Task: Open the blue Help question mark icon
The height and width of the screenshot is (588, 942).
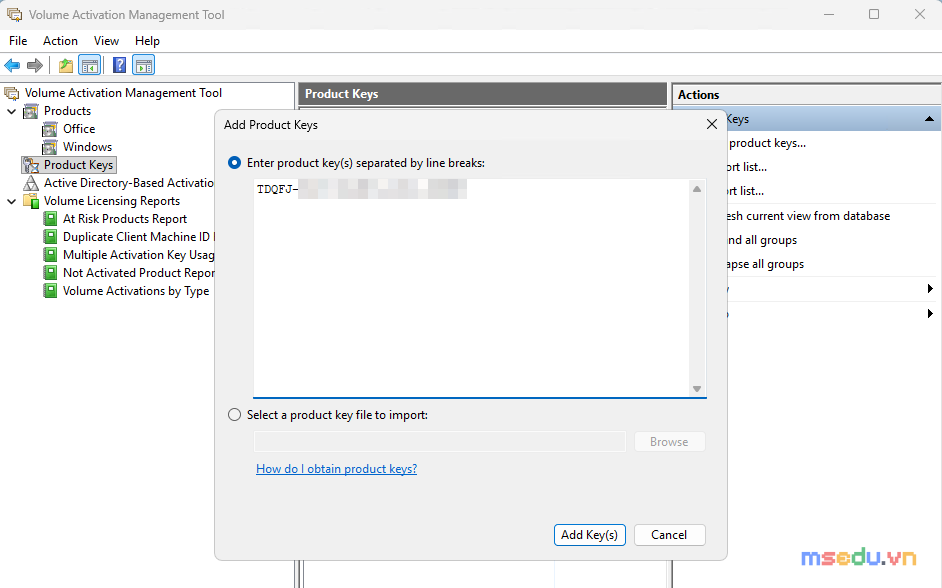Action: point(120,65)
